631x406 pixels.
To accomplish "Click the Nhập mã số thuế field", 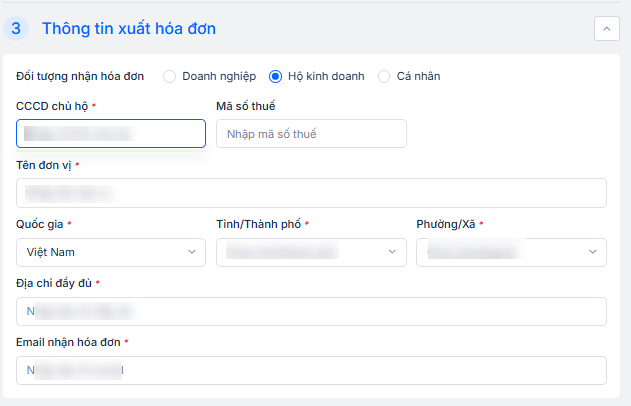I will [x=311, y=134].
